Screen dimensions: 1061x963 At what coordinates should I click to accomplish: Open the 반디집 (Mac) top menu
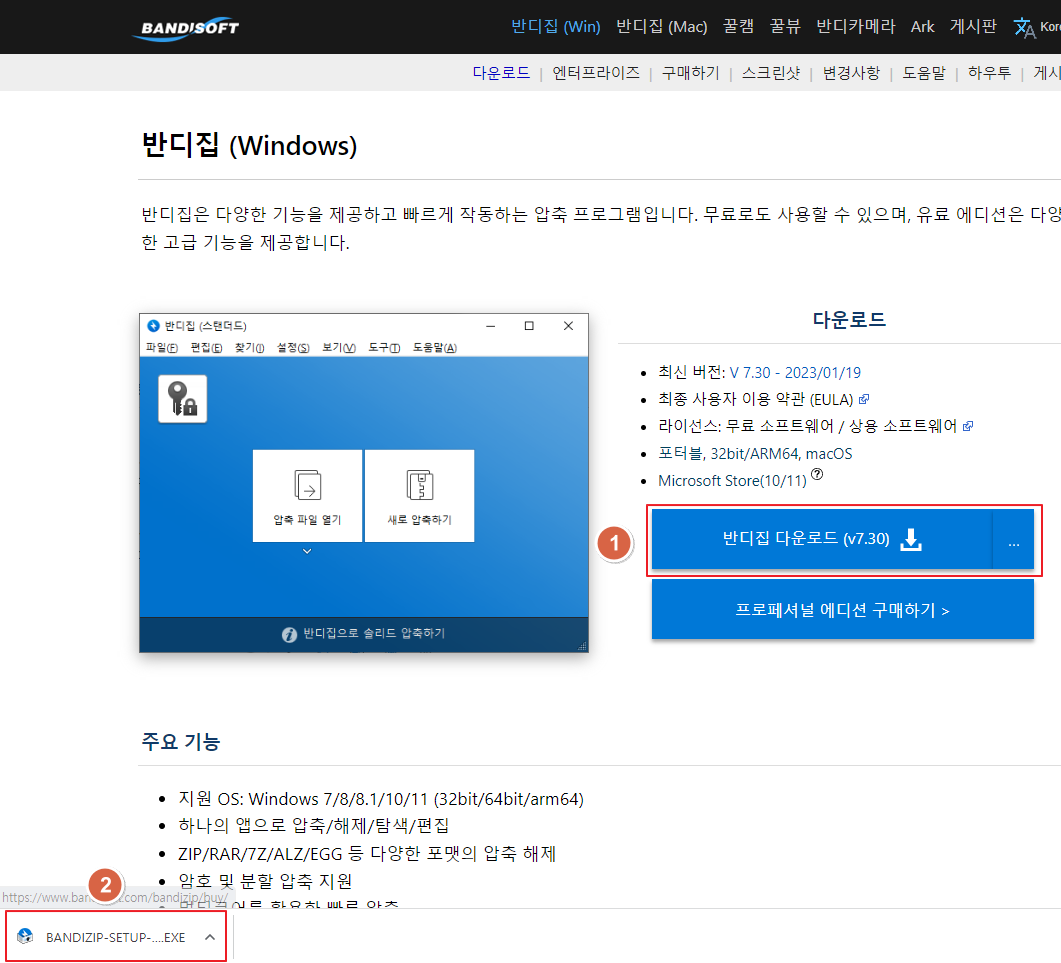point(661,26)
